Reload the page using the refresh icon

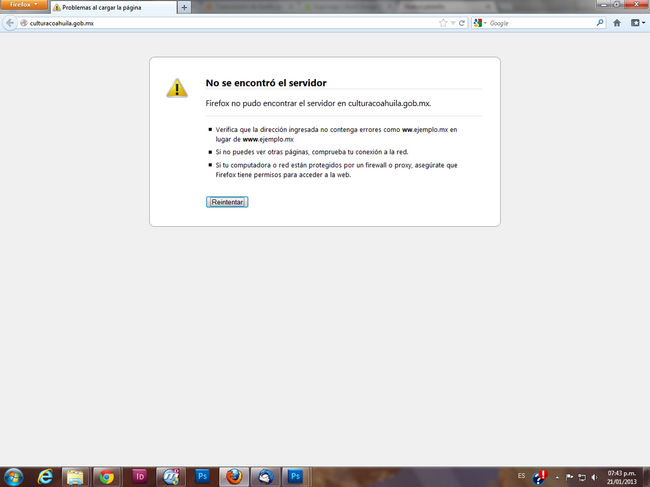point(461,22)
